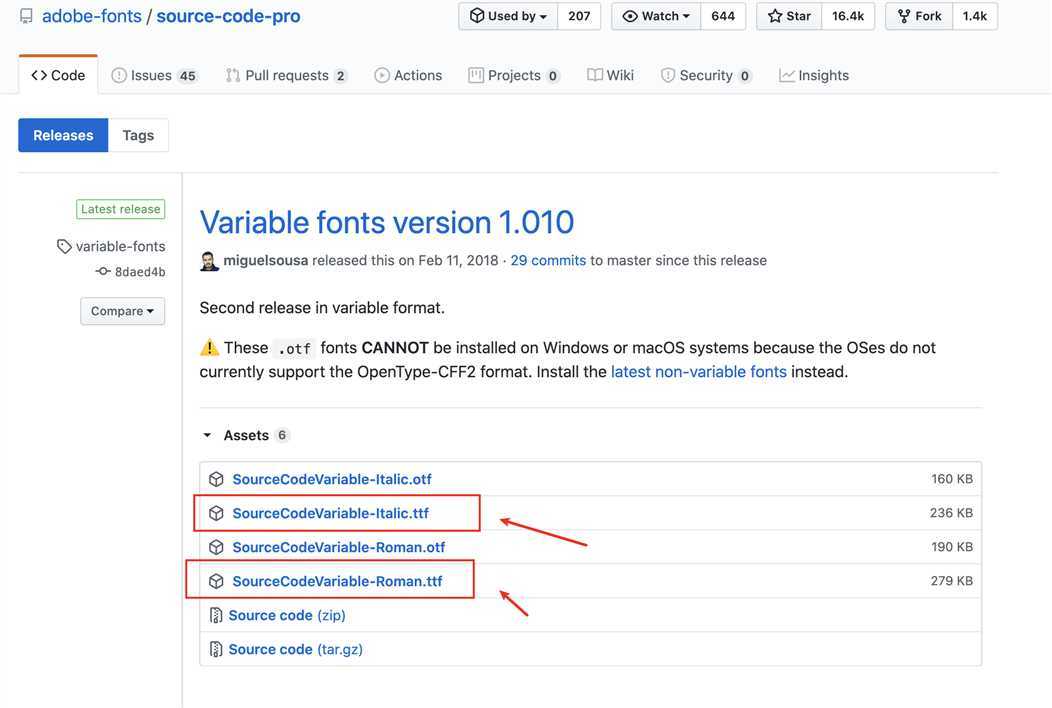Open the Security tab
This screenshot has height=708, width=1052.
706,75
